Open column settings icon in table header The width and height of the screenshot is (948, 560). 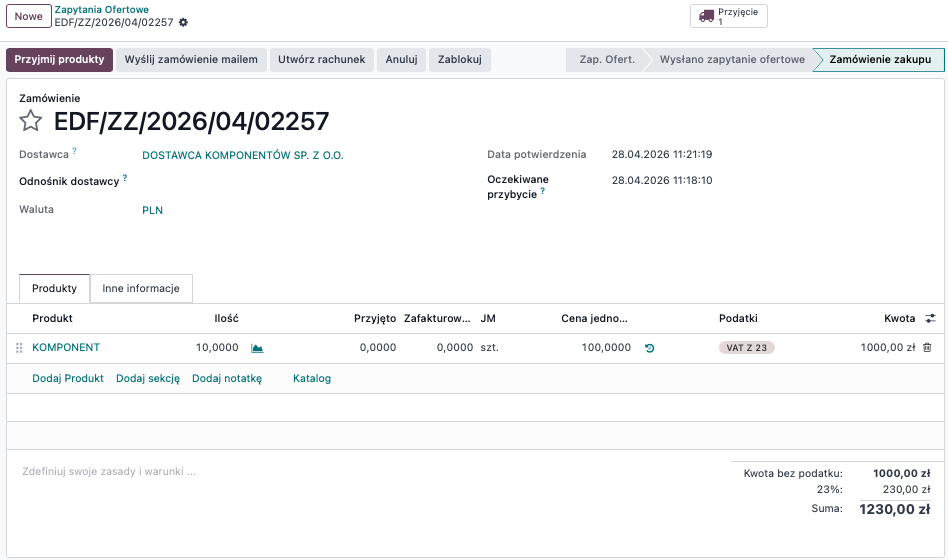click(930, 318)
